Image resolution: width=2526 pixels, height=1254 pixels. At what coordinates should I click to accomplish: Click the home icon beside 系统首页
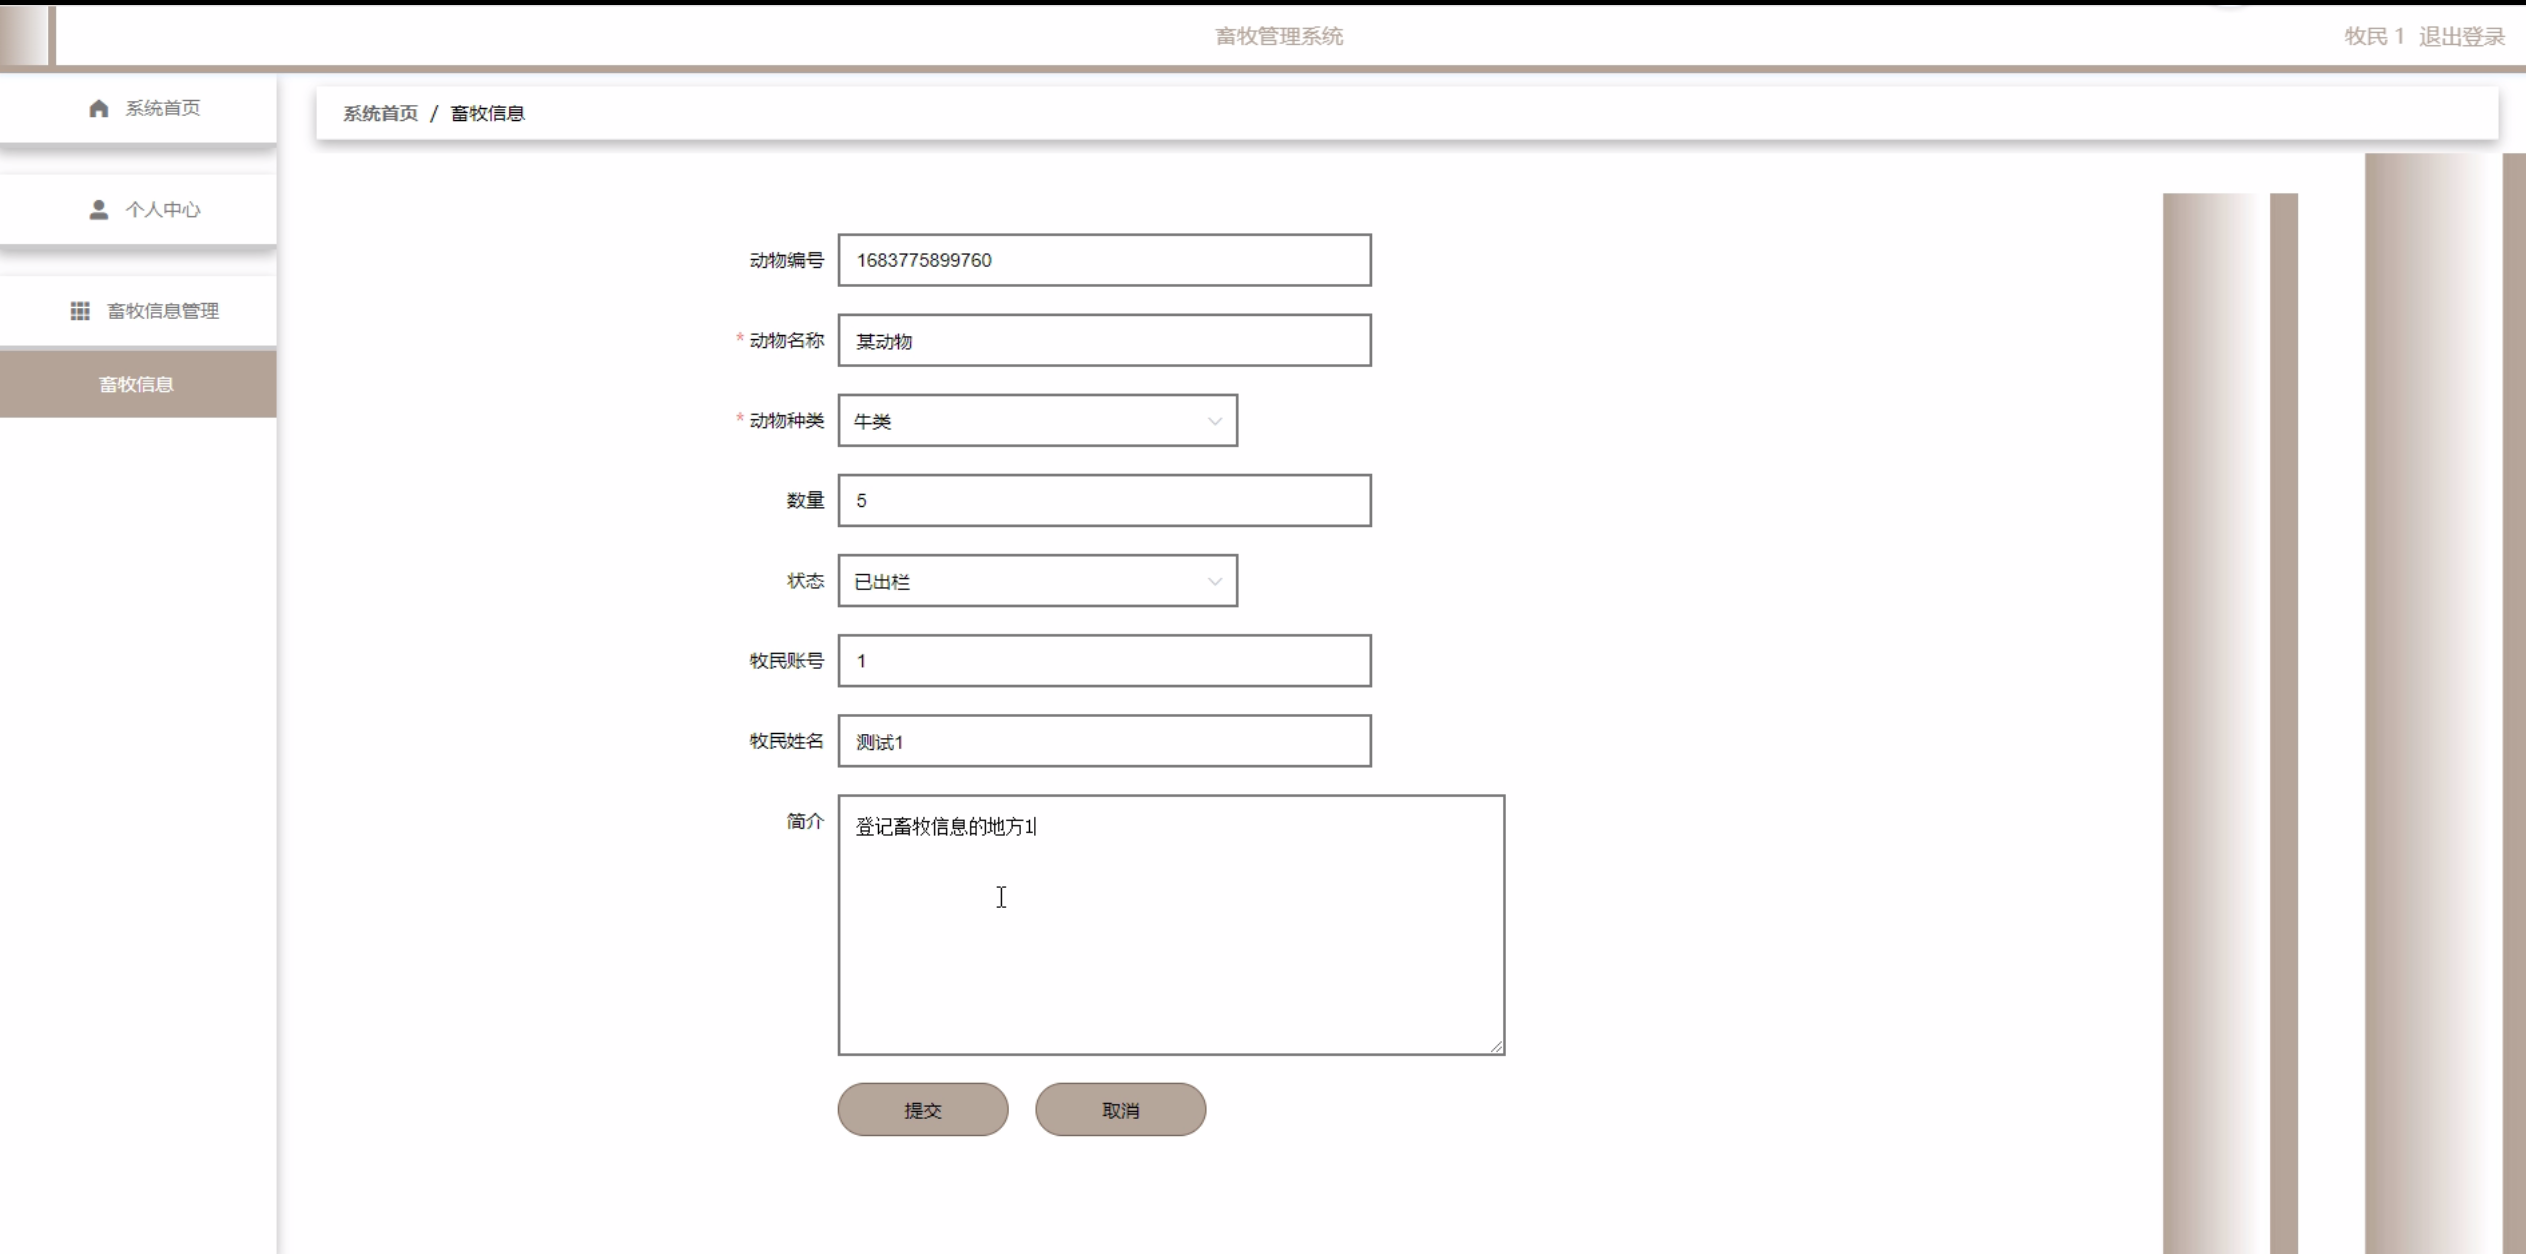98,108
